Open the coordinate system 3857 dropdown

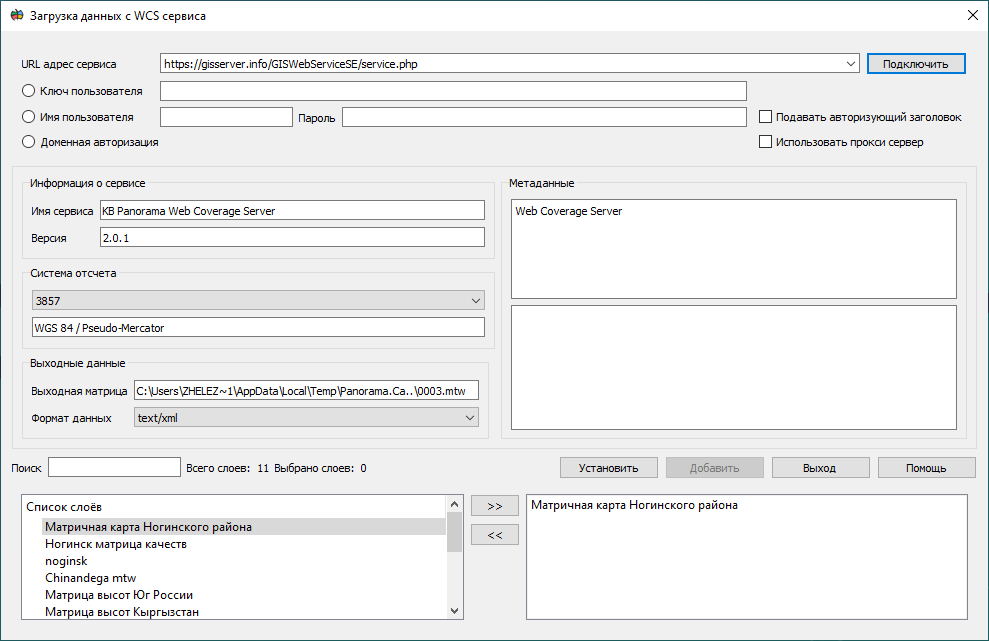pos(475,300)
